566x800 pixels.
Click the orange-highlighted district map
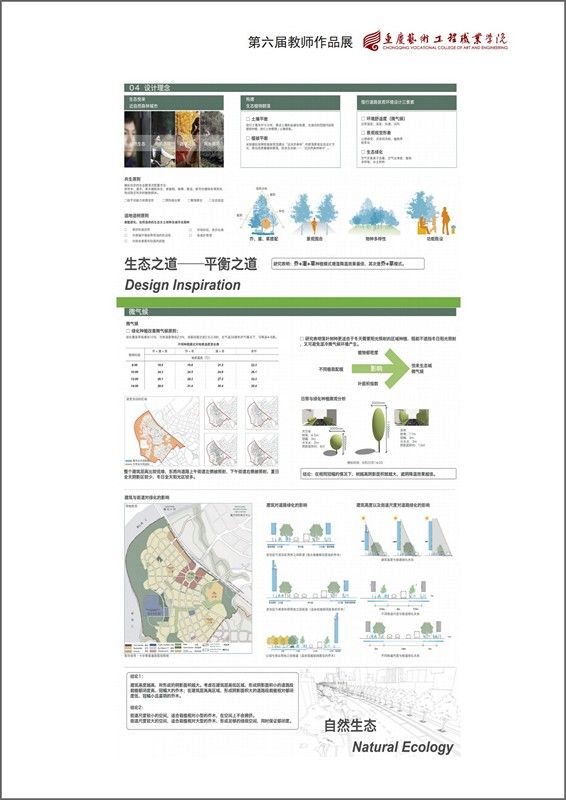162,431
